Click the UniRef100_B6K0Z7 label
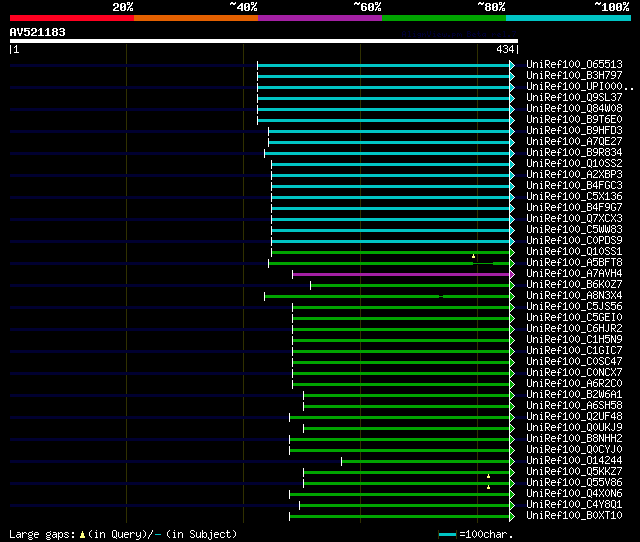Image resolution: width=640 pixels, height=542 pixels. [x=574, y=285]
